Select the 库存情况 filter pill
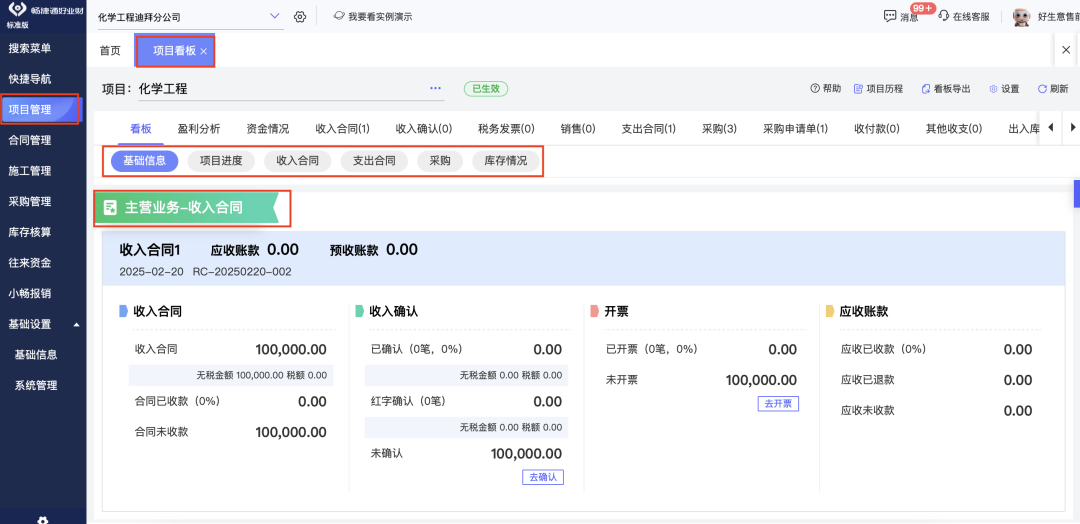The height and width of the screenshot is (524, 1080). (505, 161)
